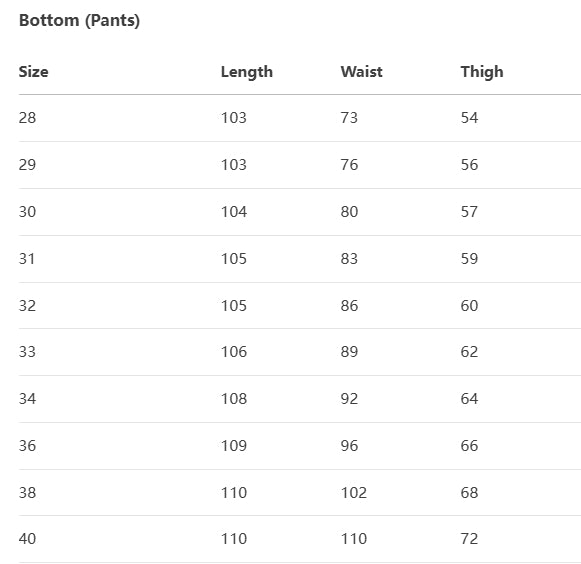581x564 pixels.
Task: Select the Thigh column header
Action: point(482,72)
